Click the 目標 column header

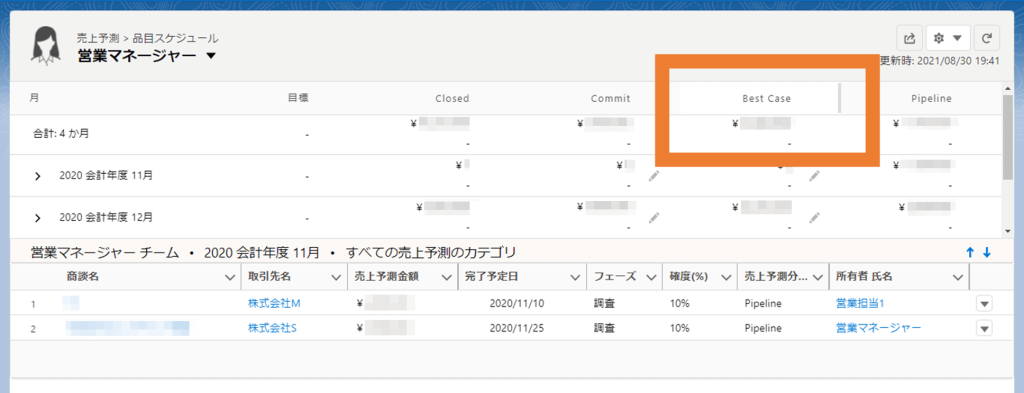point(298,98)
